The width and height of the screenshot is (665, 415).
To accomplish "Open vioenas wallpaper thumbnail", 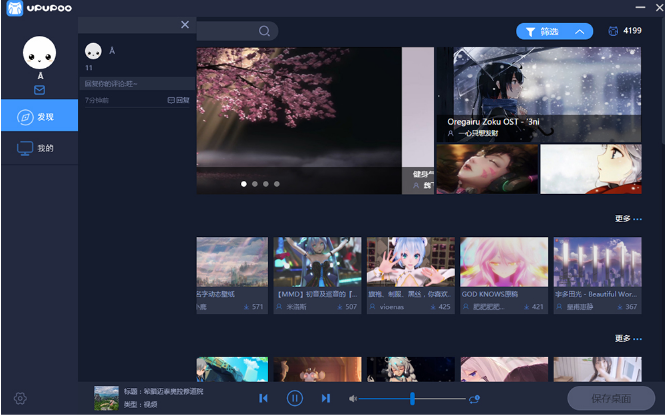I will click(x=411, y=262).
